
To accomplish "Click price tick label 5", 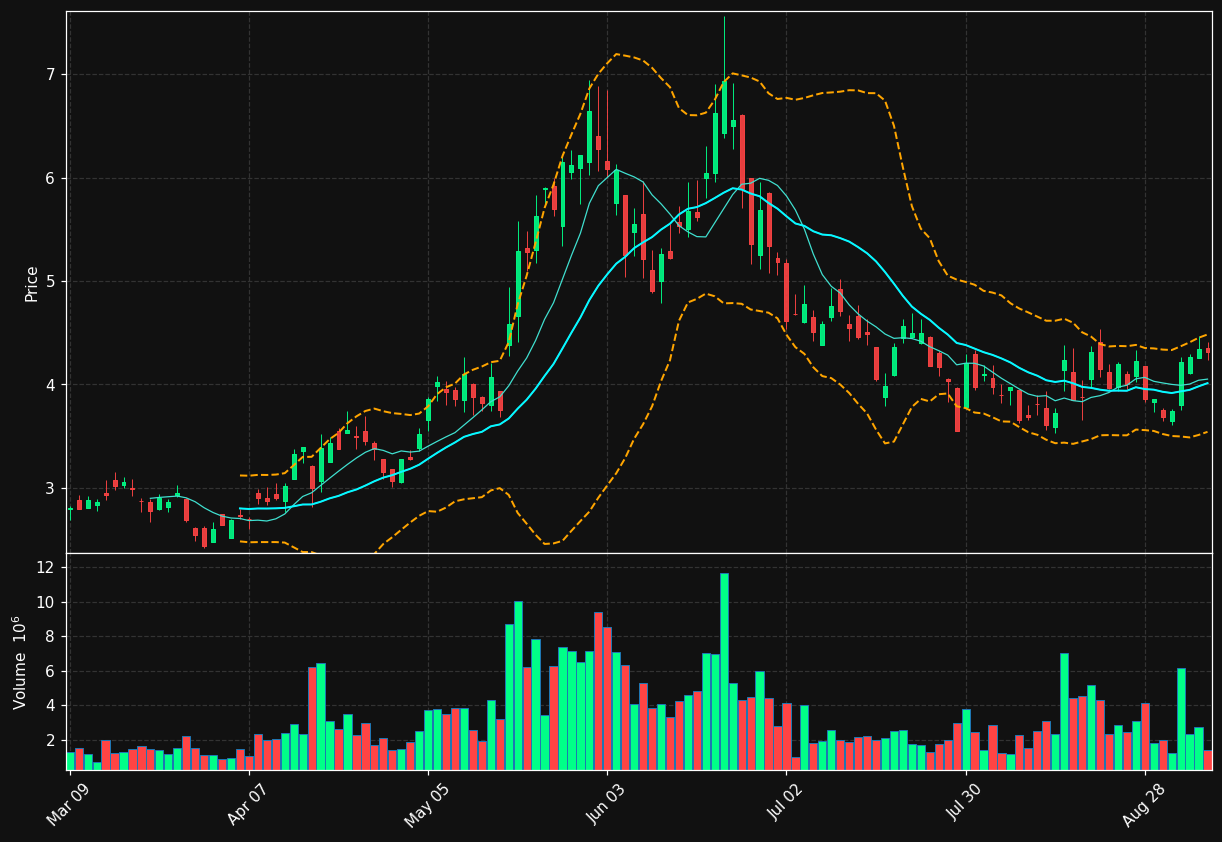I will click(51, 282).
